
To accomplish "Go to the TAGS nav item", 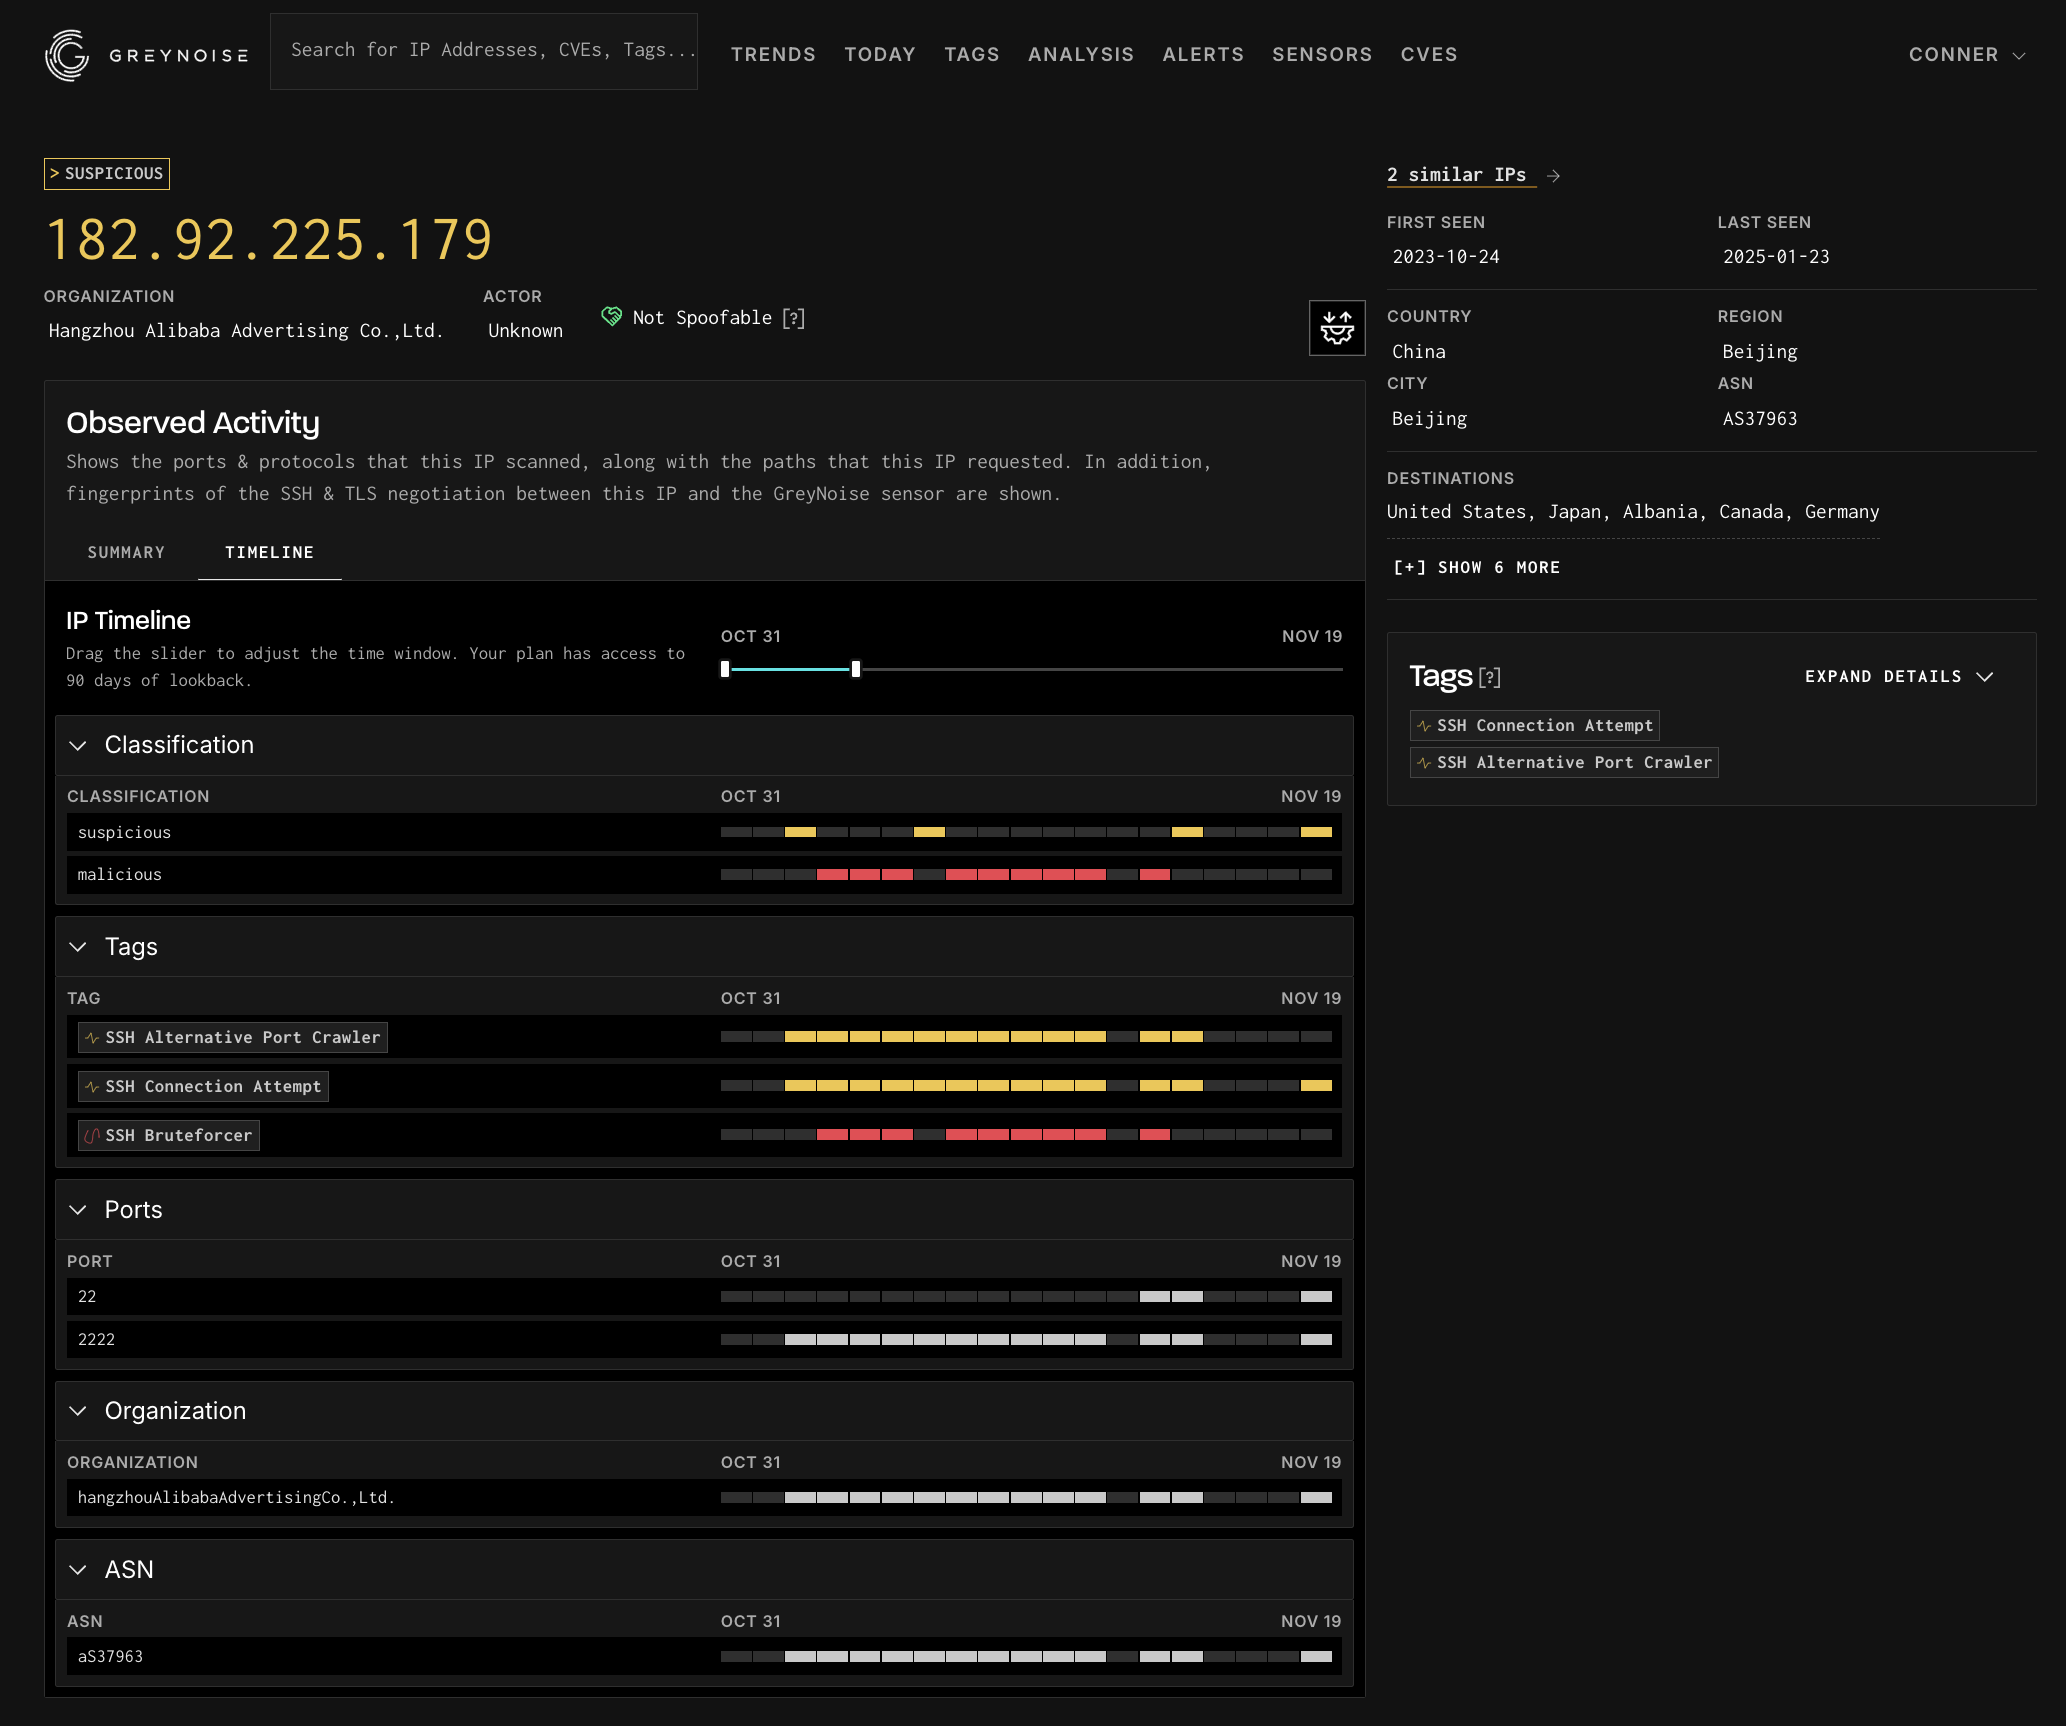I will [x=972, y=55].
